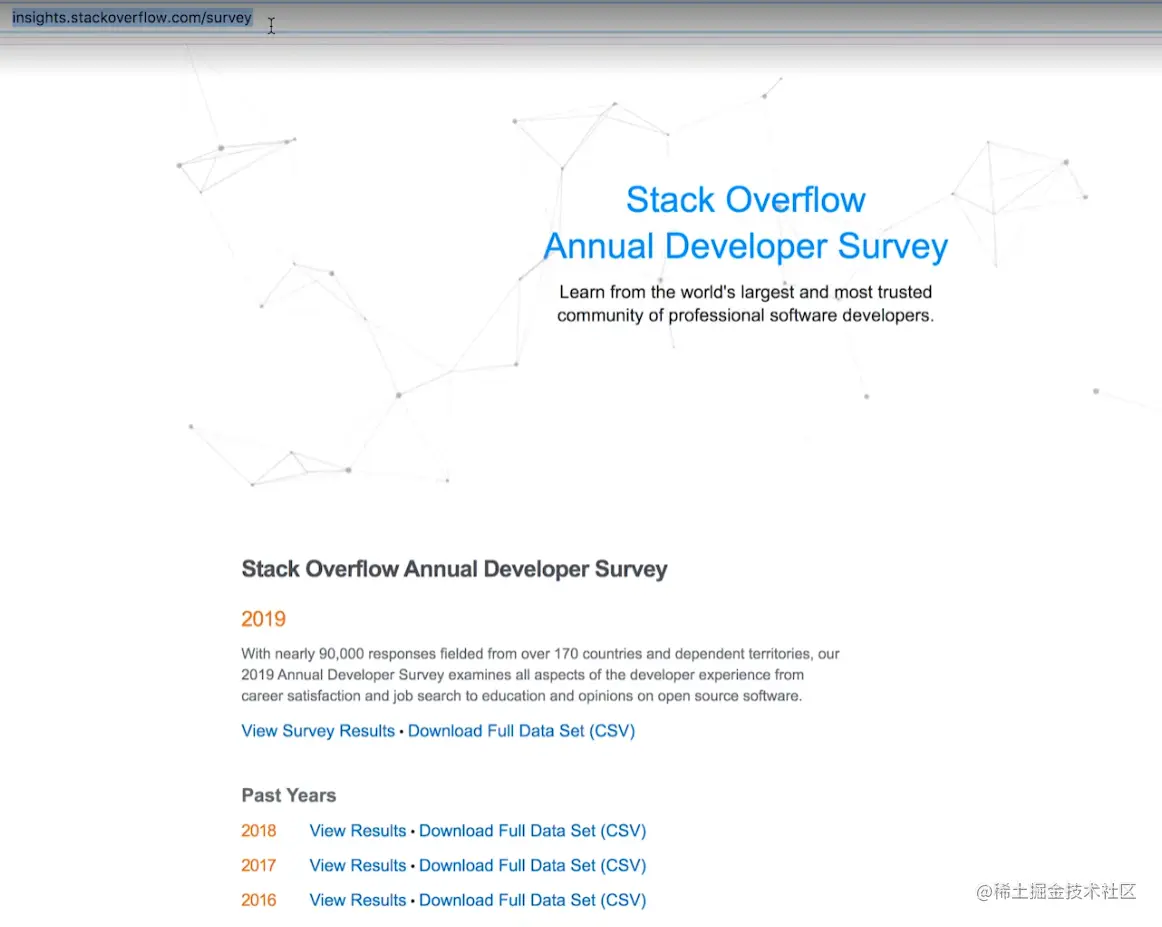
Task: Click the 2017 year label
Action: pos(259,865)
